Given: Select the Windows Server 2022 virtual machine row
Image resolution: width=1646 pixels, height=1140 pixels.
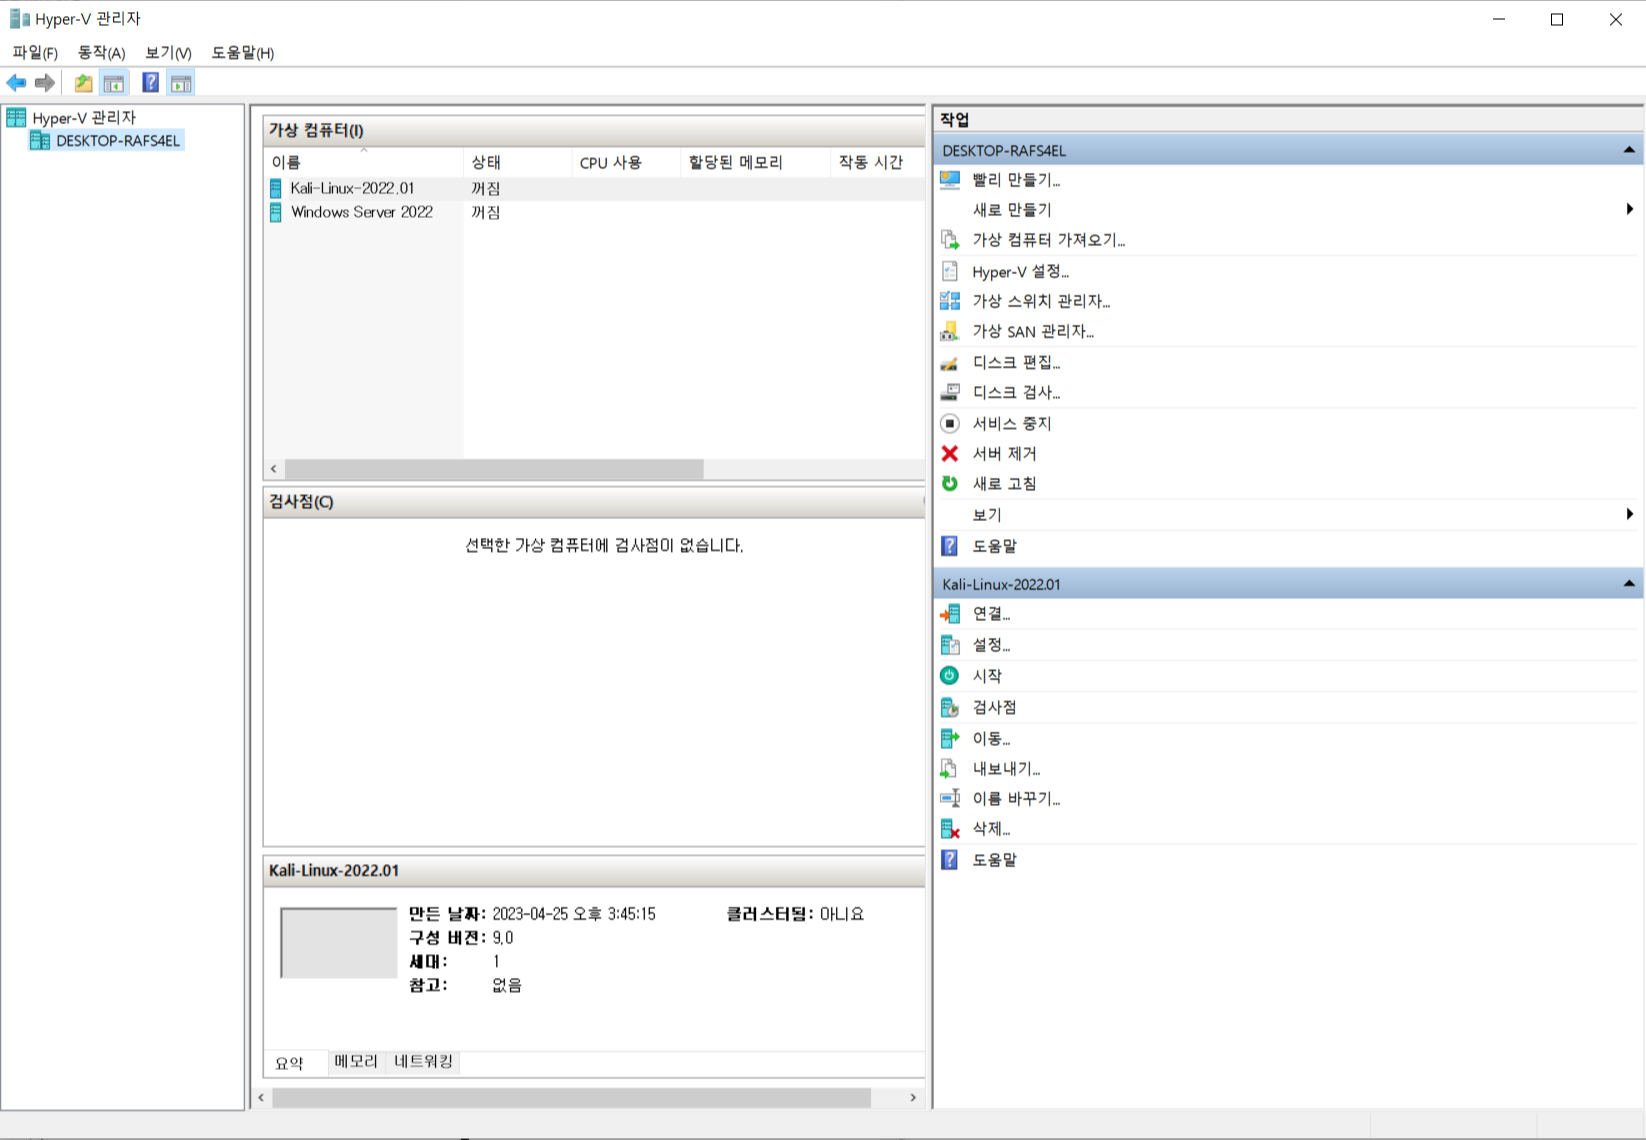Looking at the screenshot, I should coord(594,212).
